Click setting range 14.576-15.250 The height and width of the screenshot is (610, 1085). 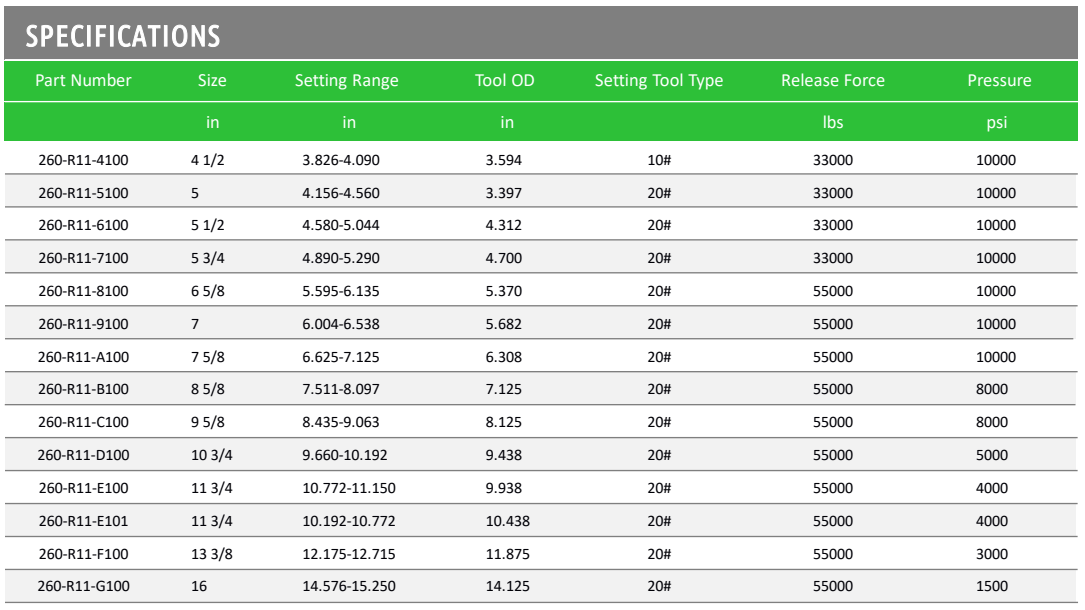tap(349, 586)
